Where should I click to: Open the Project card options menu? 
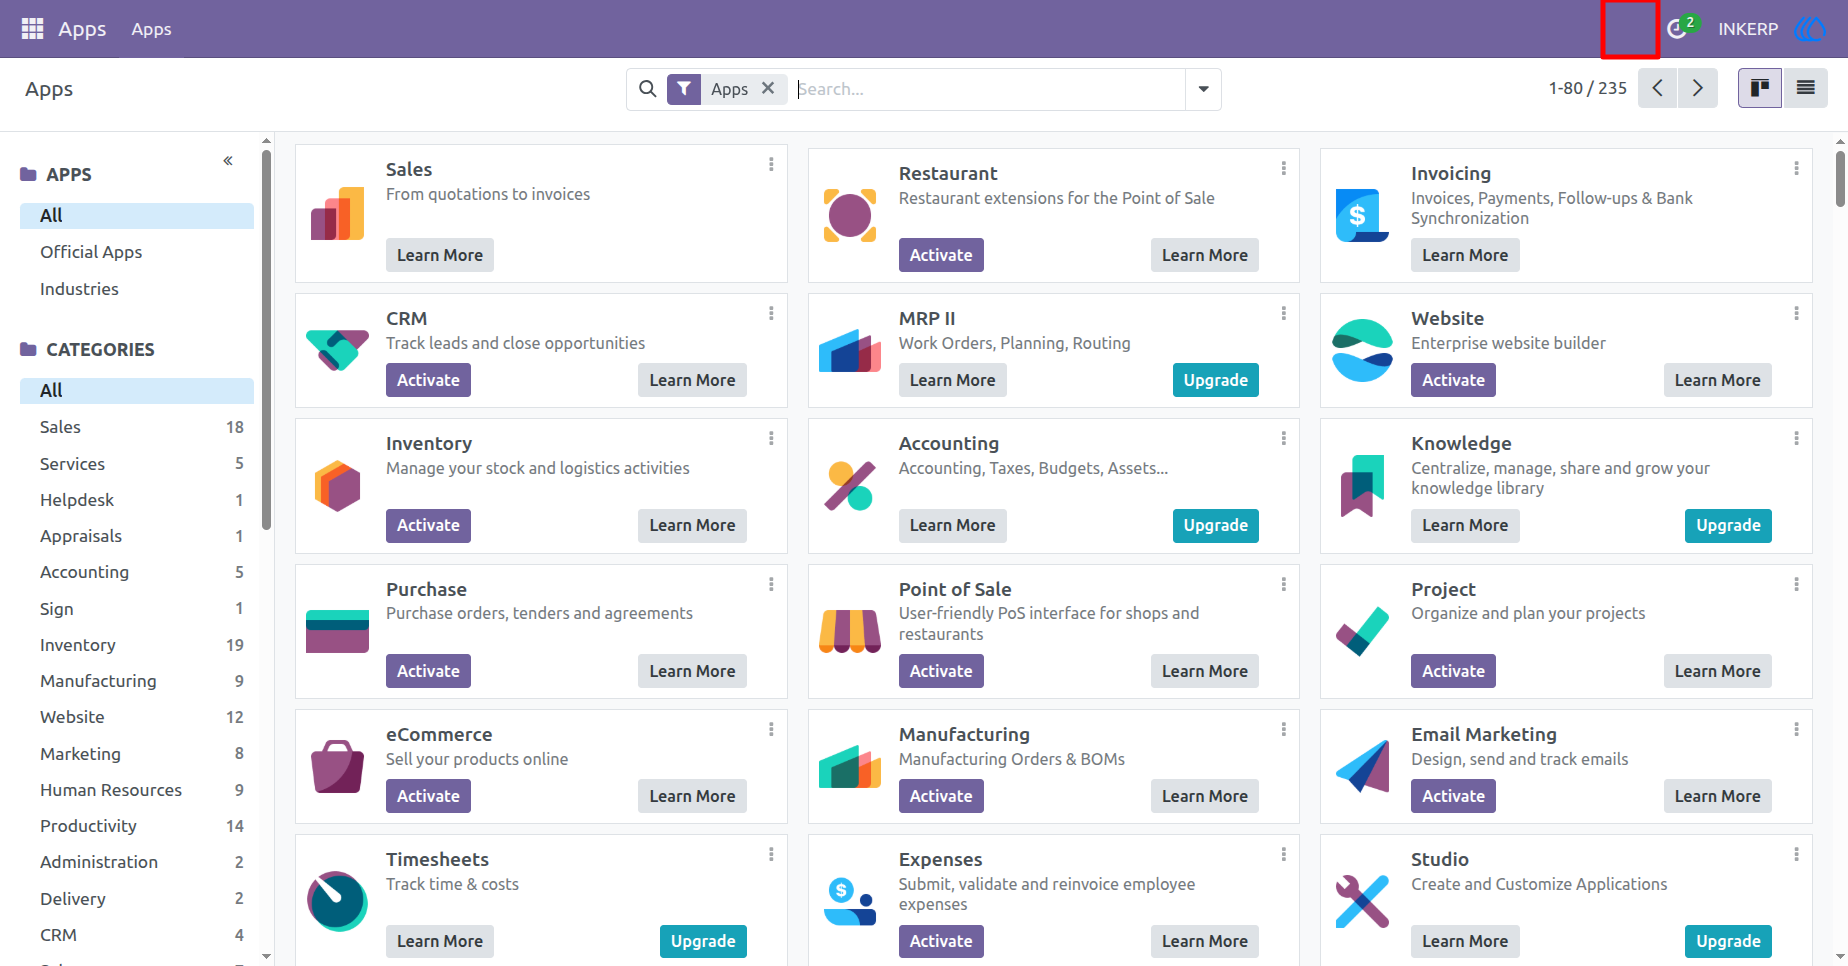[x=1796, y=585]
